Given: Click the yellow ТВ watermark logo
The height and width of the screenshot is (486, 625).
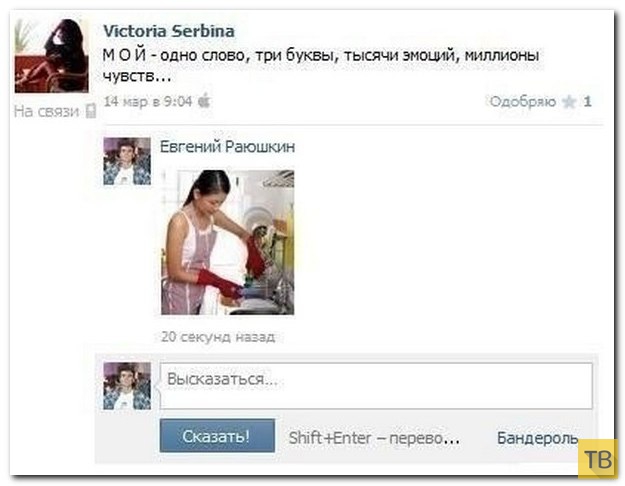Looking at the screenshot, I should pyautogui.click(x=598, y=459).
